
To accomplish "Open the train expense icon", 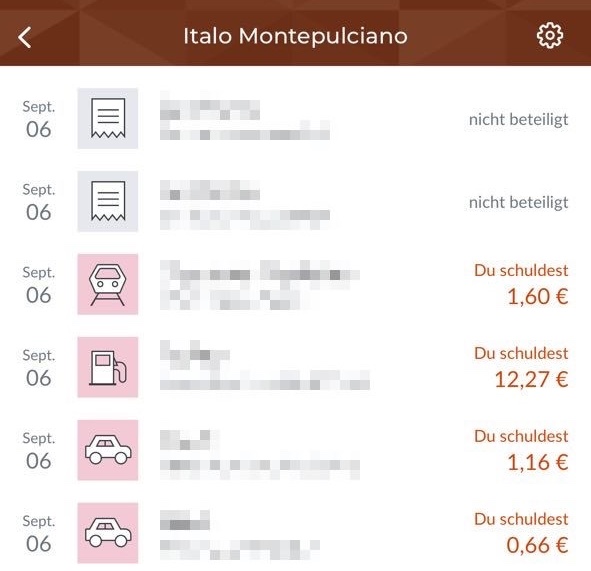I will point(108,284).
